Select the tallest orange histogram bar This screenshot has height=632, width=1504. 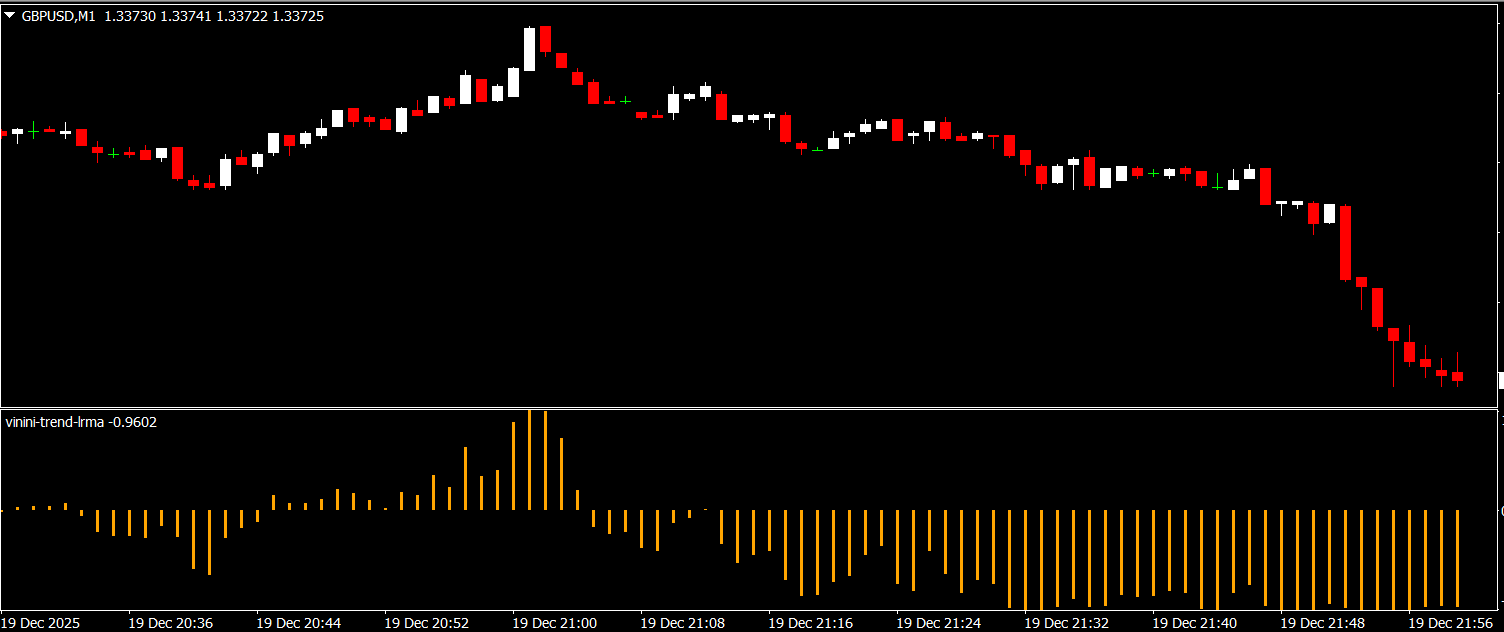pos(529,460)
